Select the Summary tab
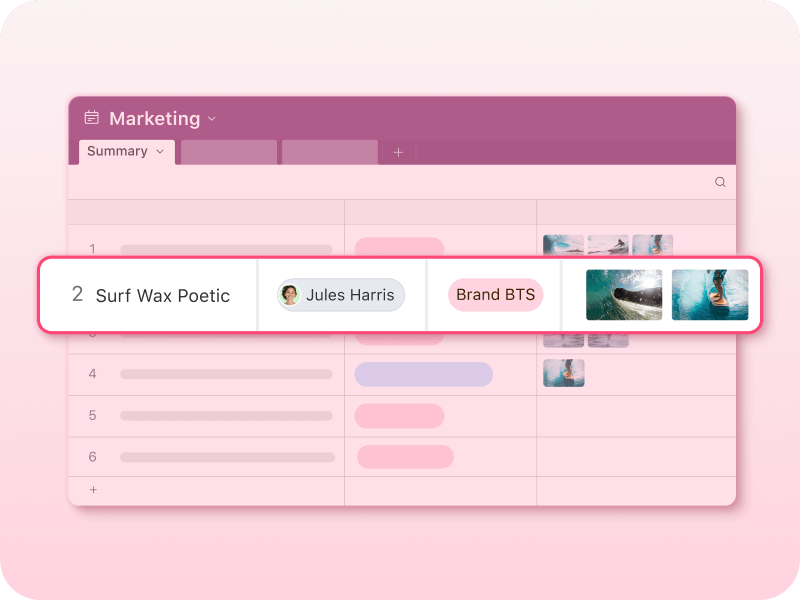Screen dimensions: 800x600 pyautogui.click(x=127, y=152)
